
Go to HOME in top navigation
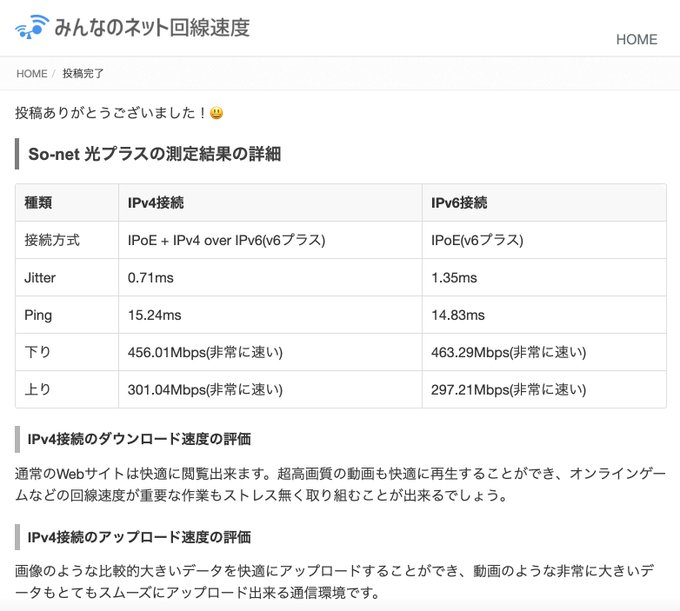point(636,39)
